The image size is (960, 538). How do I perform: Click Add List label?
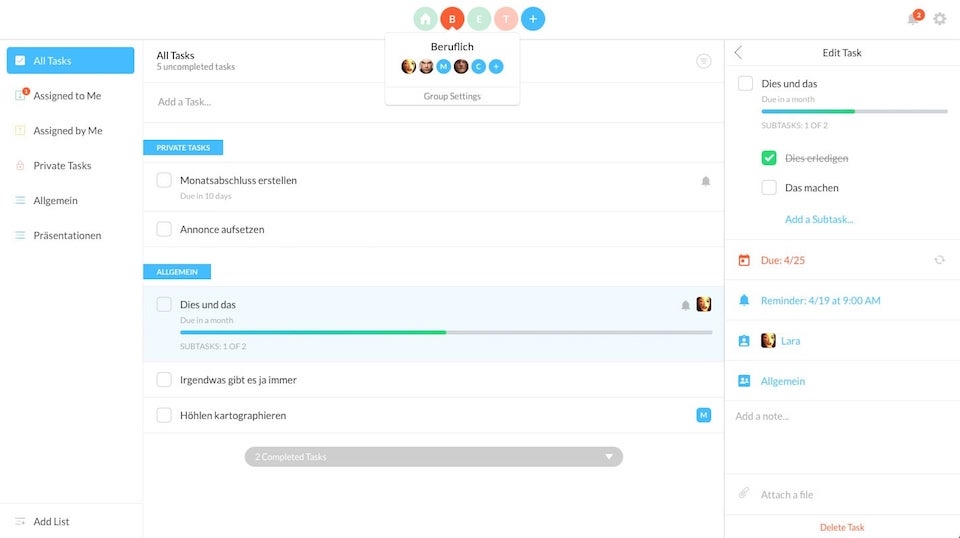[51, 521]
